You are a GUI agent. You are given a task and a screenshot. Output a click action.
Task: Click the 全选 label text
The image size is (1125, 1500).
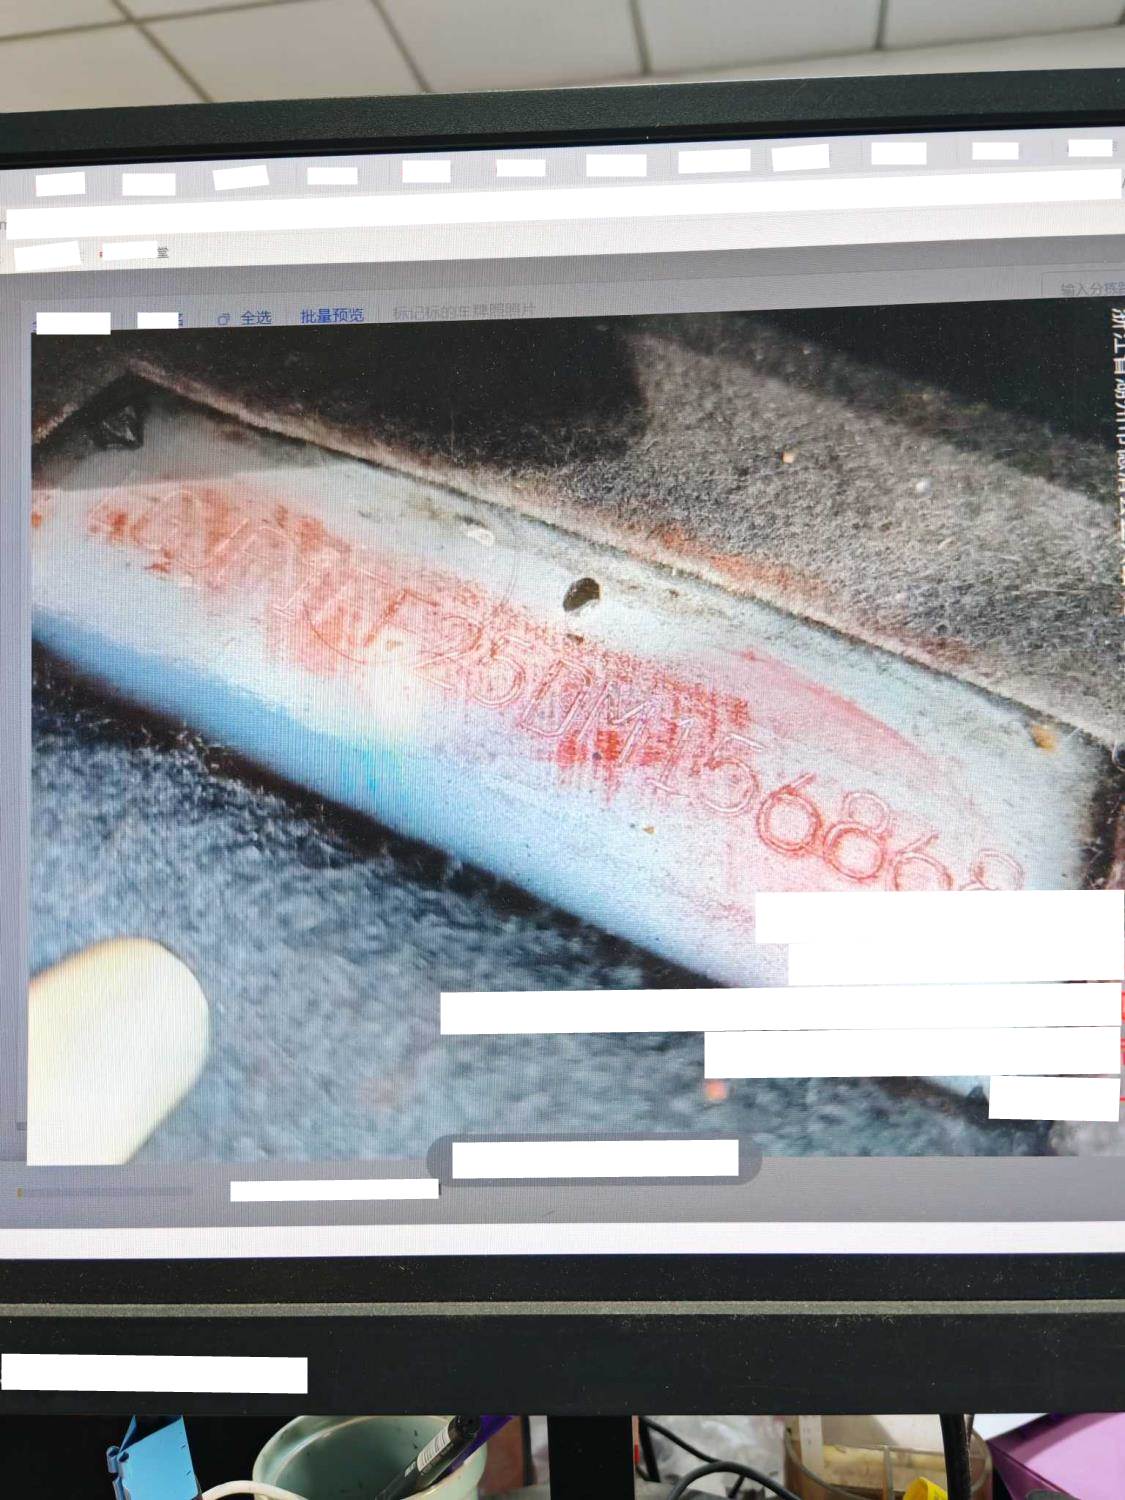[x=256, y=317]
